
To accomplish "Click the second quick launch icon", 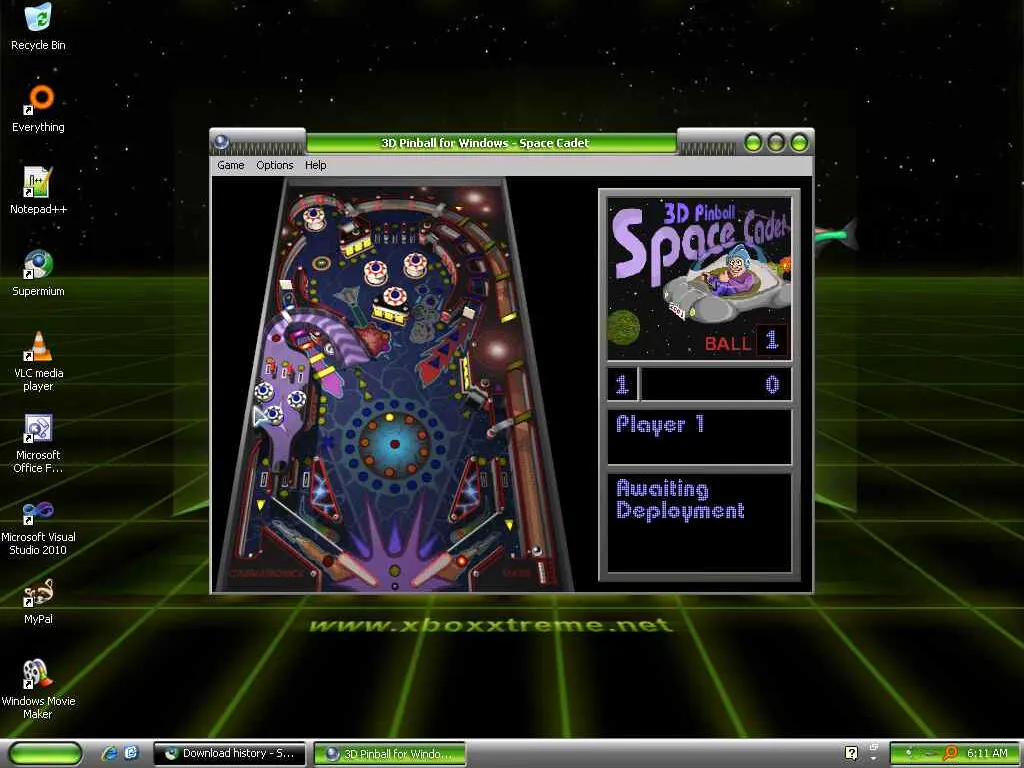I will (x=131, y=753).
